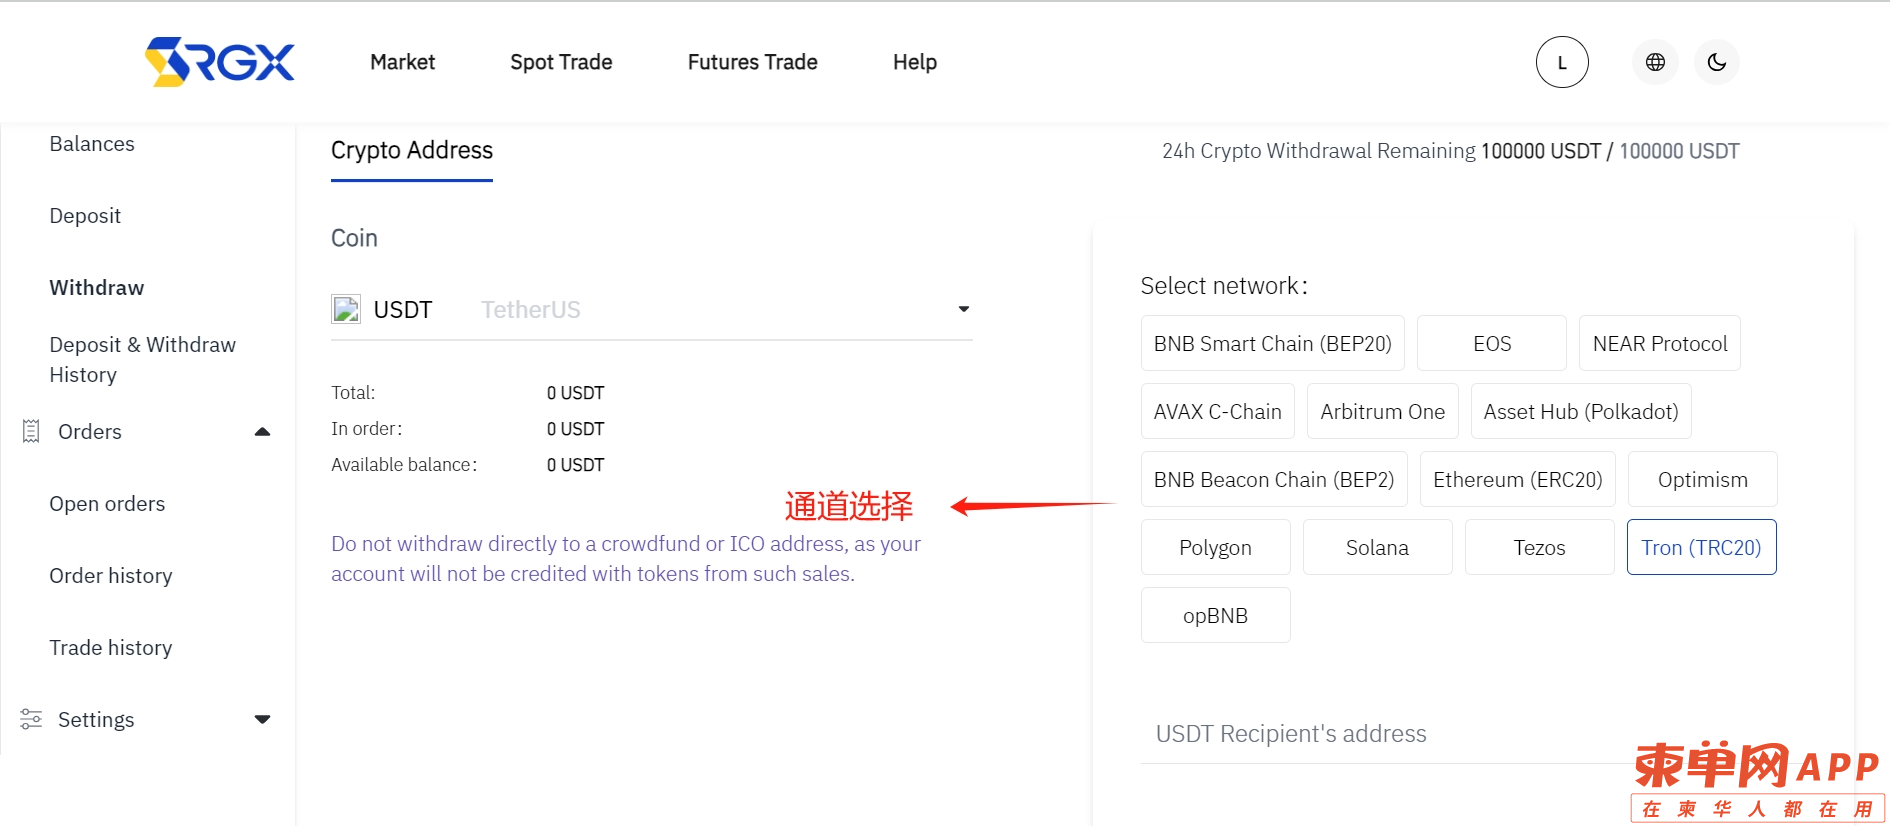1890x826 pixels.
Task: Open the Spot Trade menu
Action: click(x=561, y=62)
